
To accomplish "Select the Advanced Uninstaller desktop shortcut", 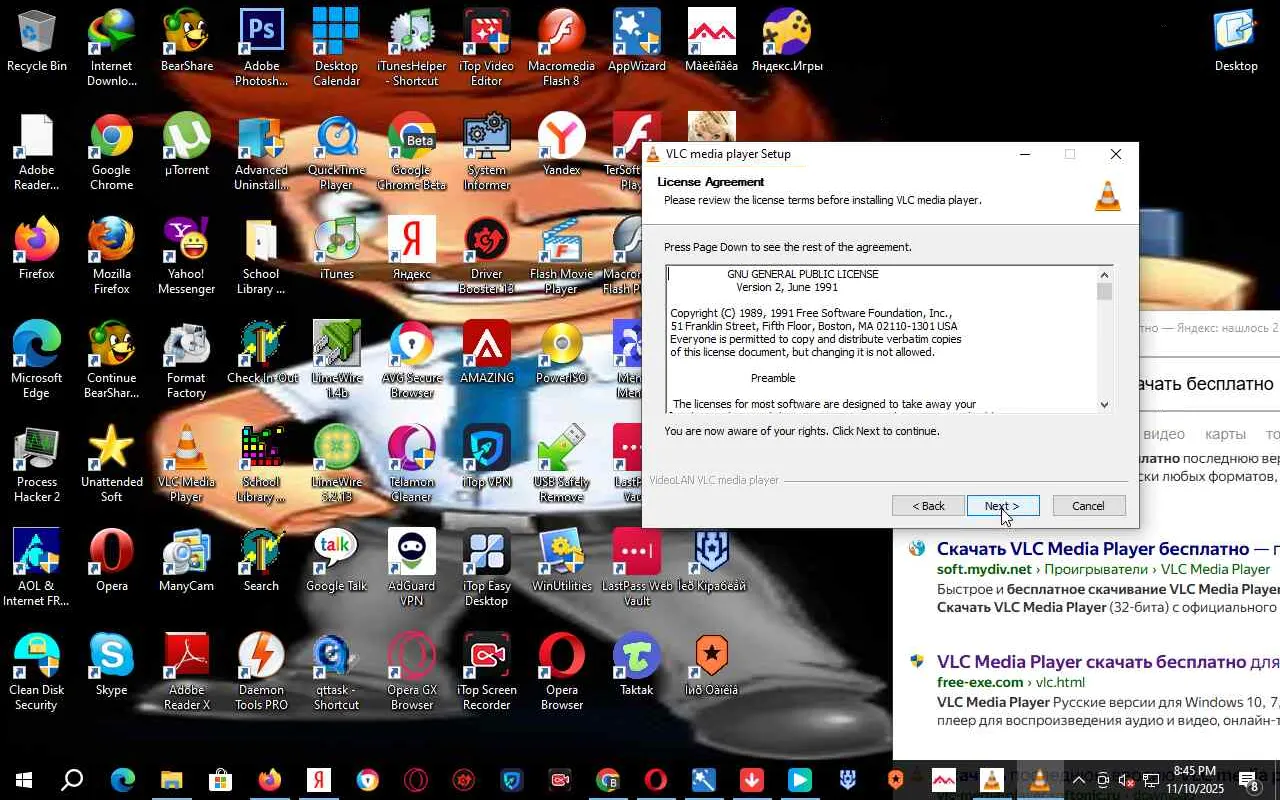I will tap(262, 152).
